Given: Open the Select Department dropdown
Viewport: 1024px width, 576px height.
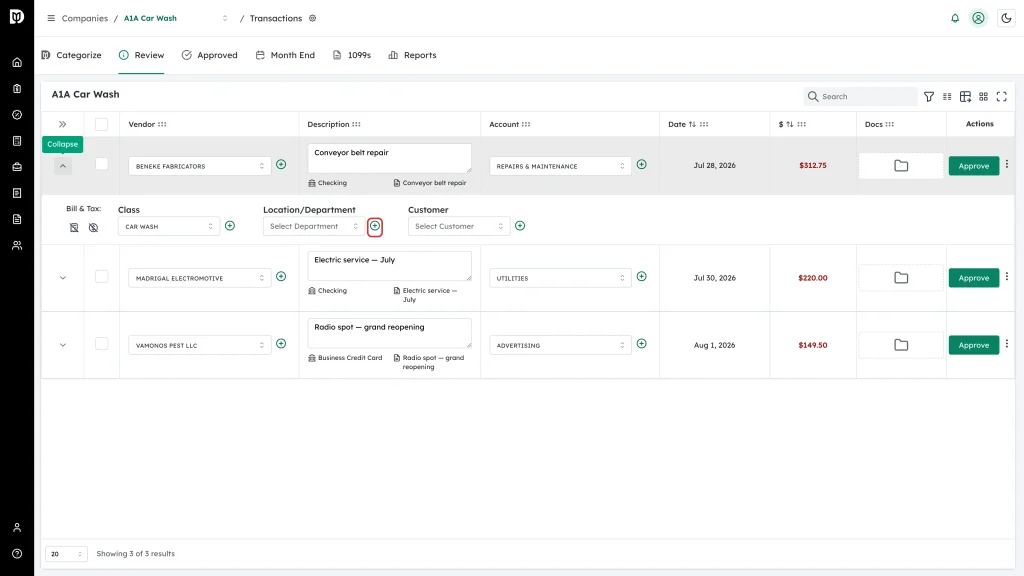Looking at the screenshot, I should click(313, 227).
